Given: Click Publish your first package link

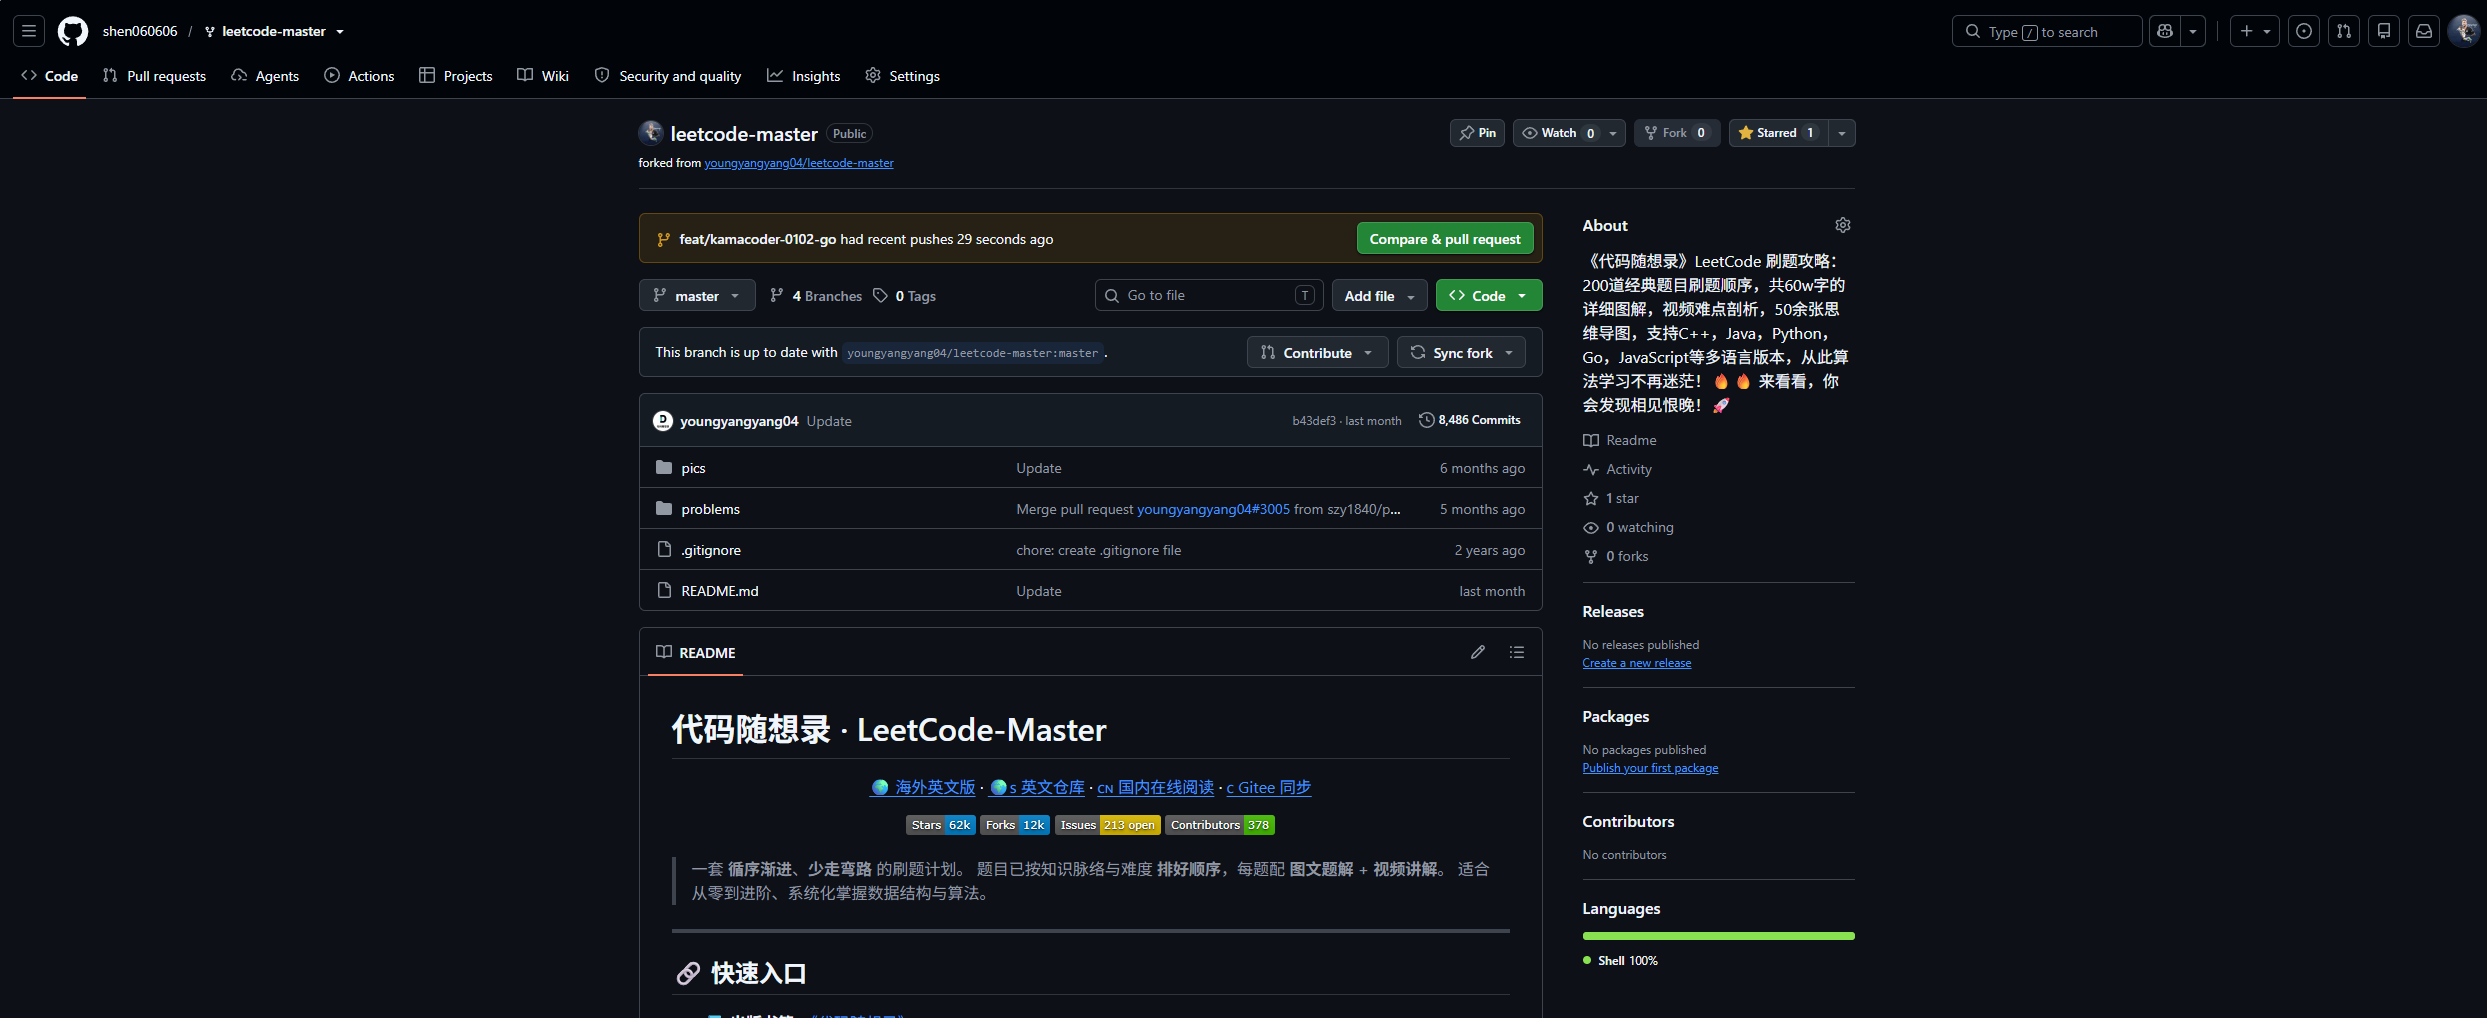Looking at the screenshot, I should tap(1650, 768).
